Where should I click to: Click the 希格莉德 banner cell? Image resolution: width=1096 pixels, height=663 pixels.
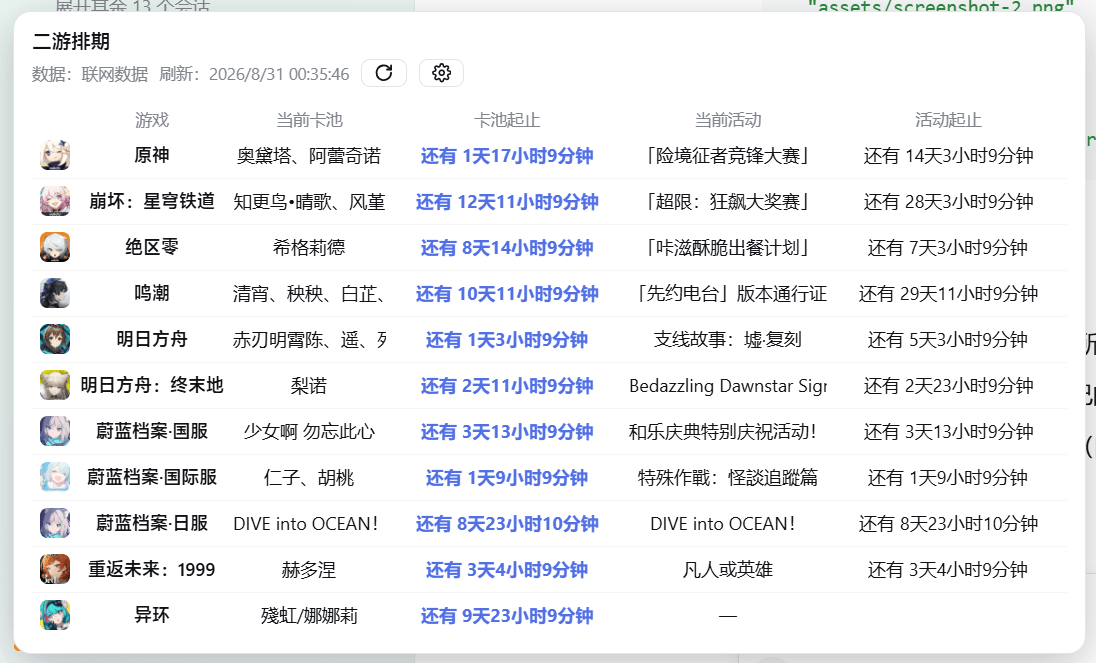pyautogui.click(x=309, y=248)
